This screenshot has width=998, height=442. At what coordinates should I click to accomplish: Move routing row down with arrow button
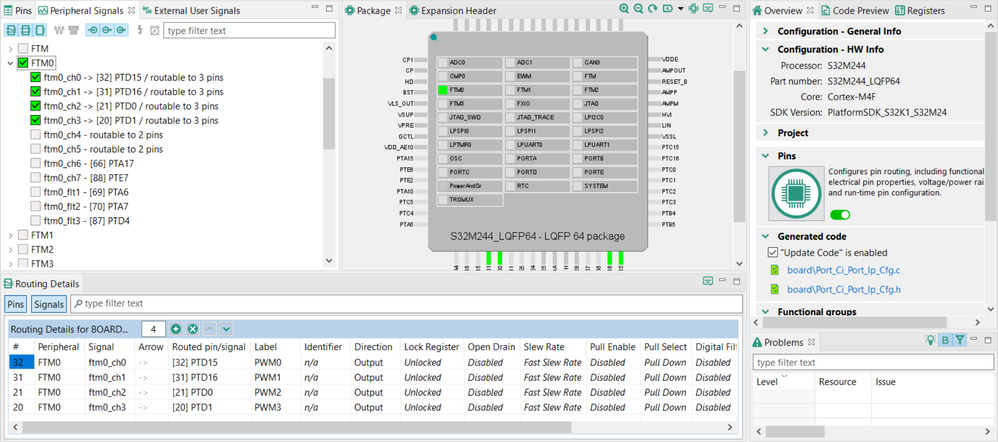(226, 329)
